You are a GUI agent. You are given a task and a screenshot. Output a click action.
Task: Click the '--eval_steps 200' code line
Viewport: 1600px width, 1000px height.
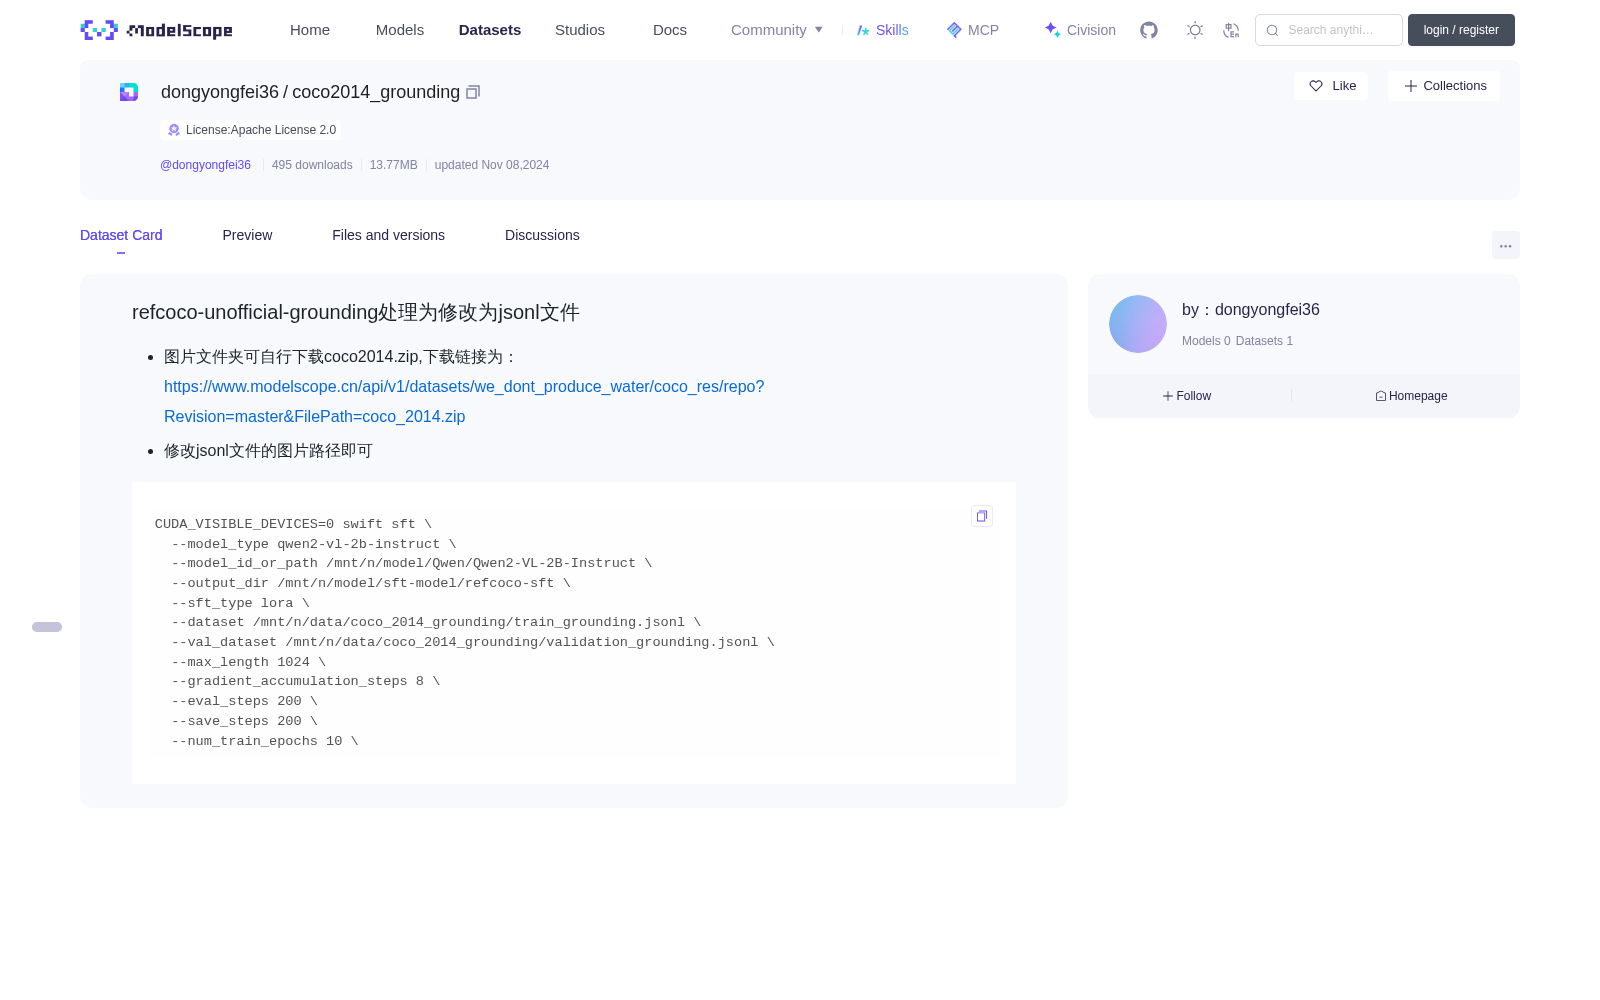pos(244,701)
